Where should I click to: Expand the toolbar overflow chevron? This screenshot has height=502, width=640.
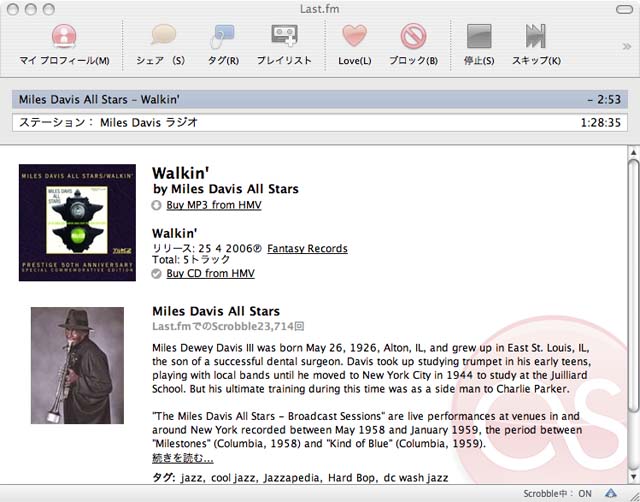627,47
